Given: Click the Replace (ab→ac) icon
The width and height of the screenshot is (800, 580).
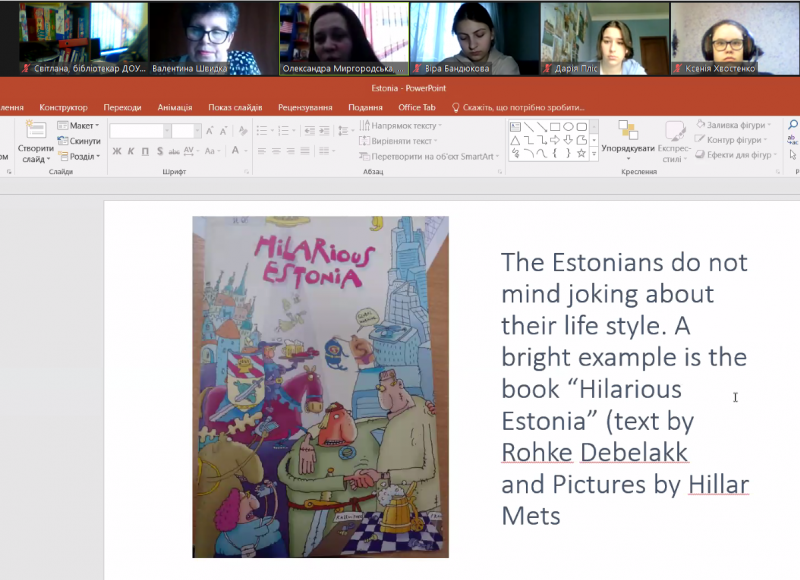Looking at the screenshot, I should (793, 140).
